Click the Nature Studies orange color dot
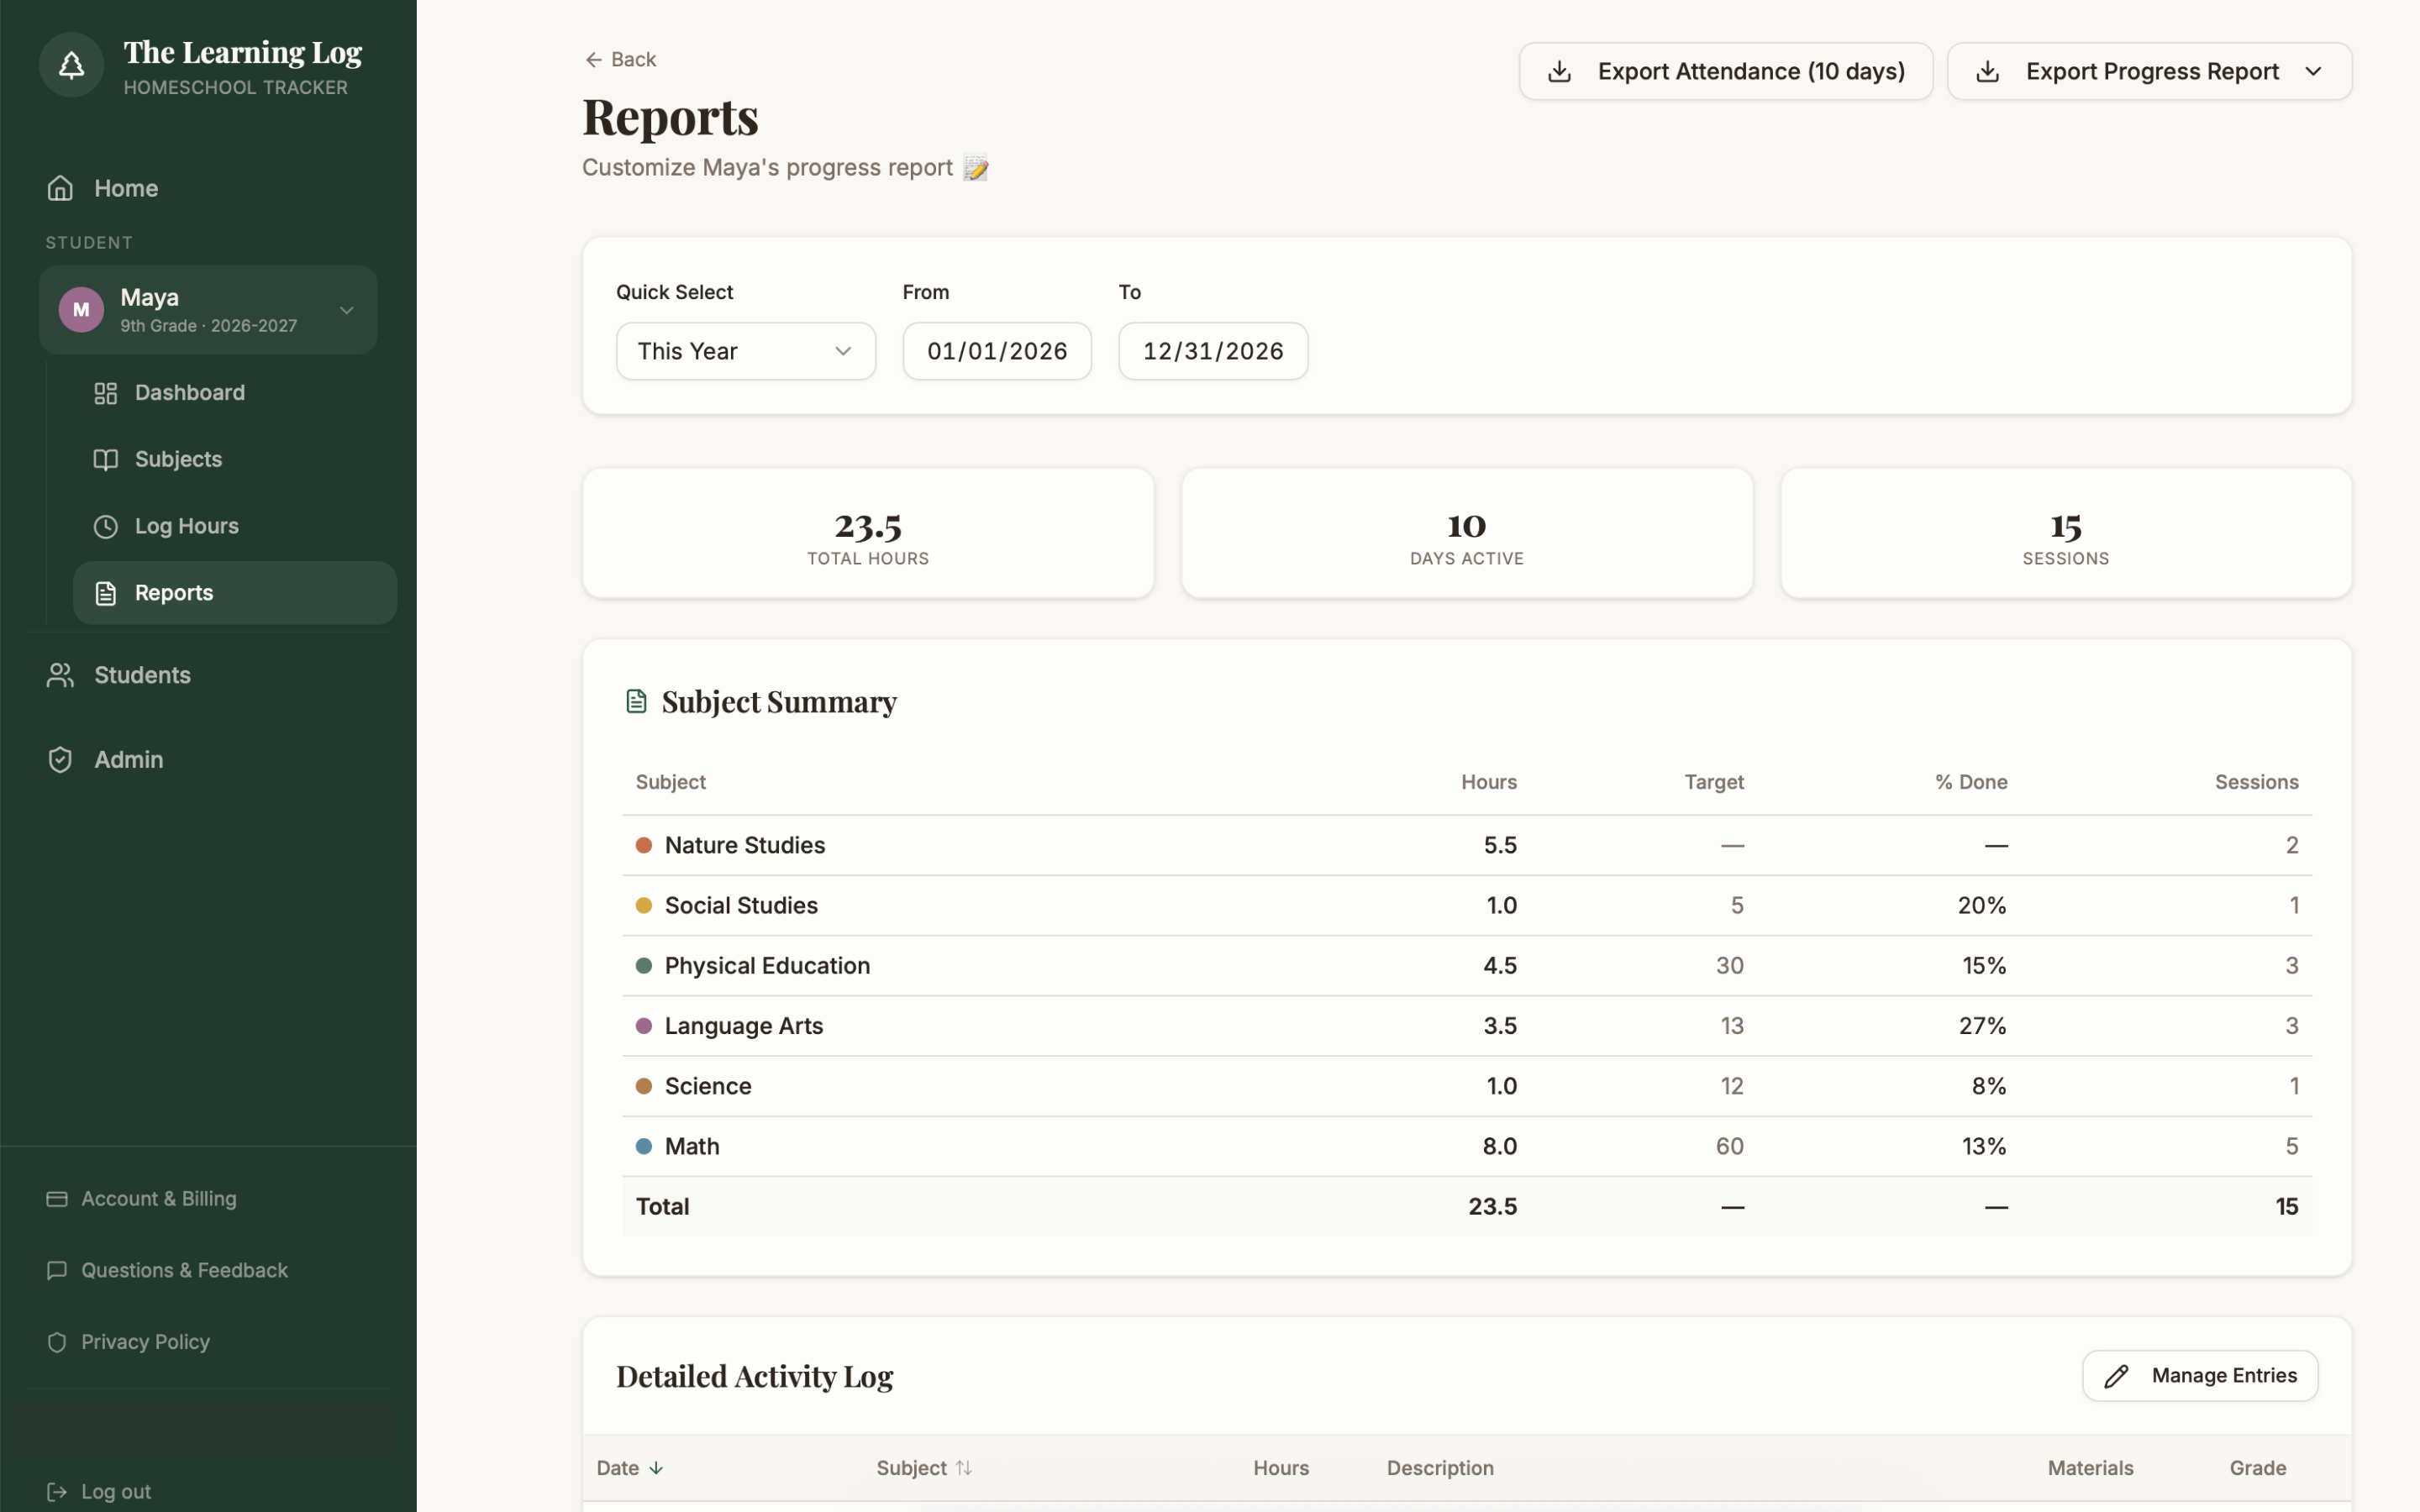2420x1512 pixels. [x=644, y=845]
